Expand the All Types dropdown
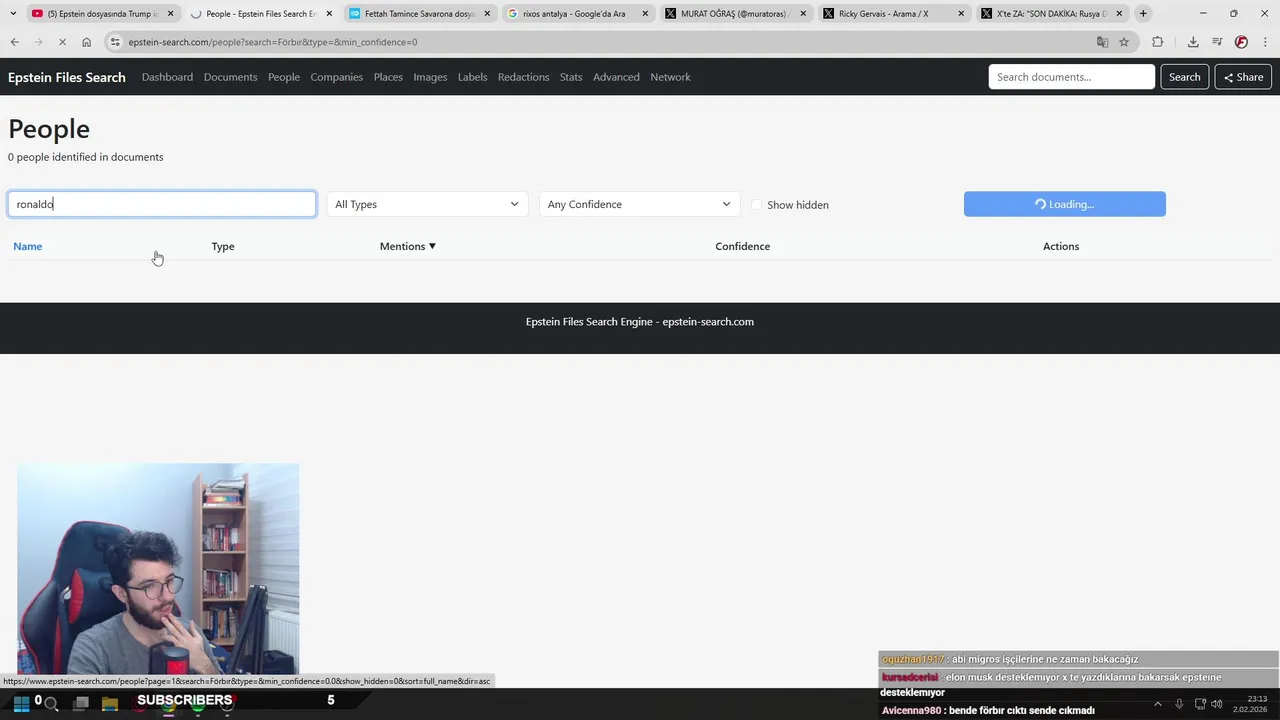This screenshot has height=720, width=1280. 428,204
